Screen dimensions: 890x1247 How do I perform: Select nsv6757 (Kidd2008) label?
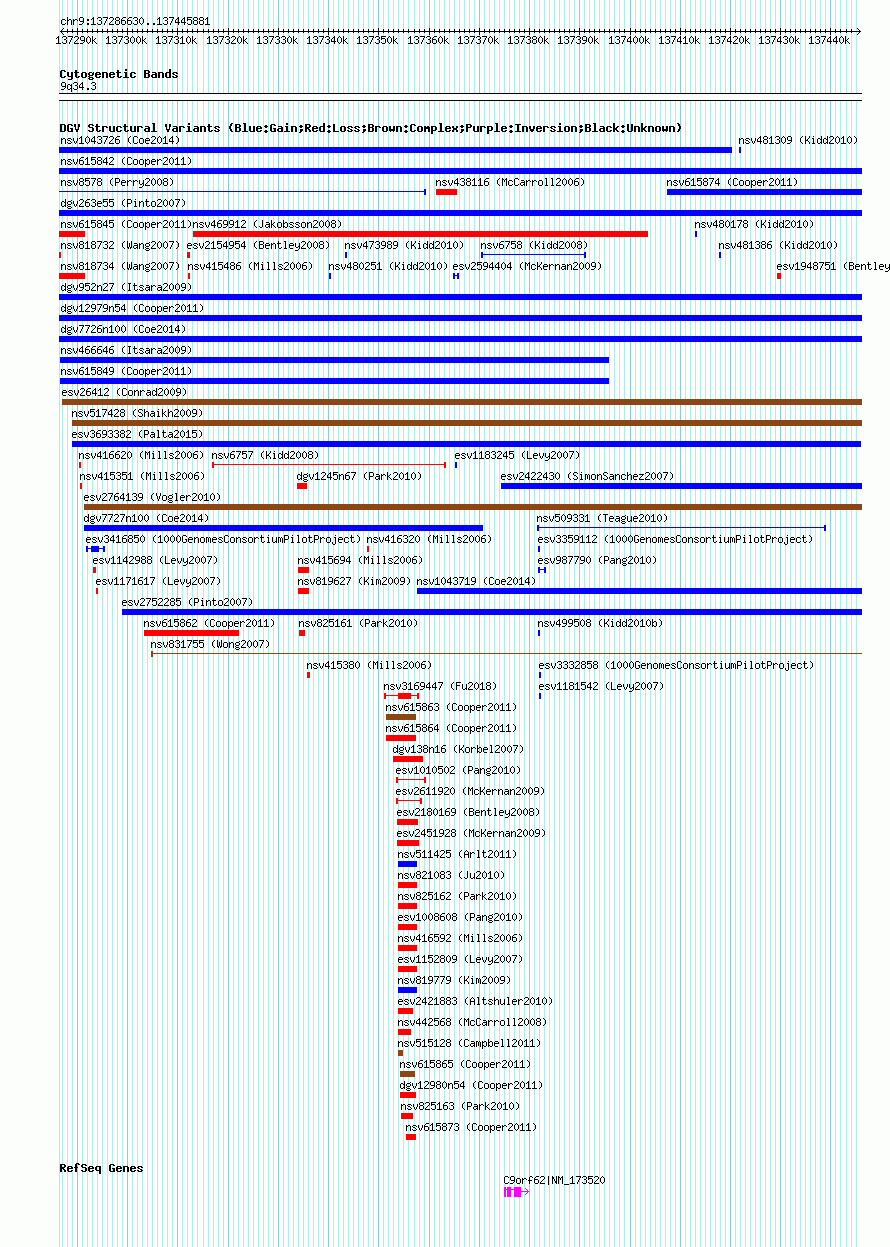point(265,455)
